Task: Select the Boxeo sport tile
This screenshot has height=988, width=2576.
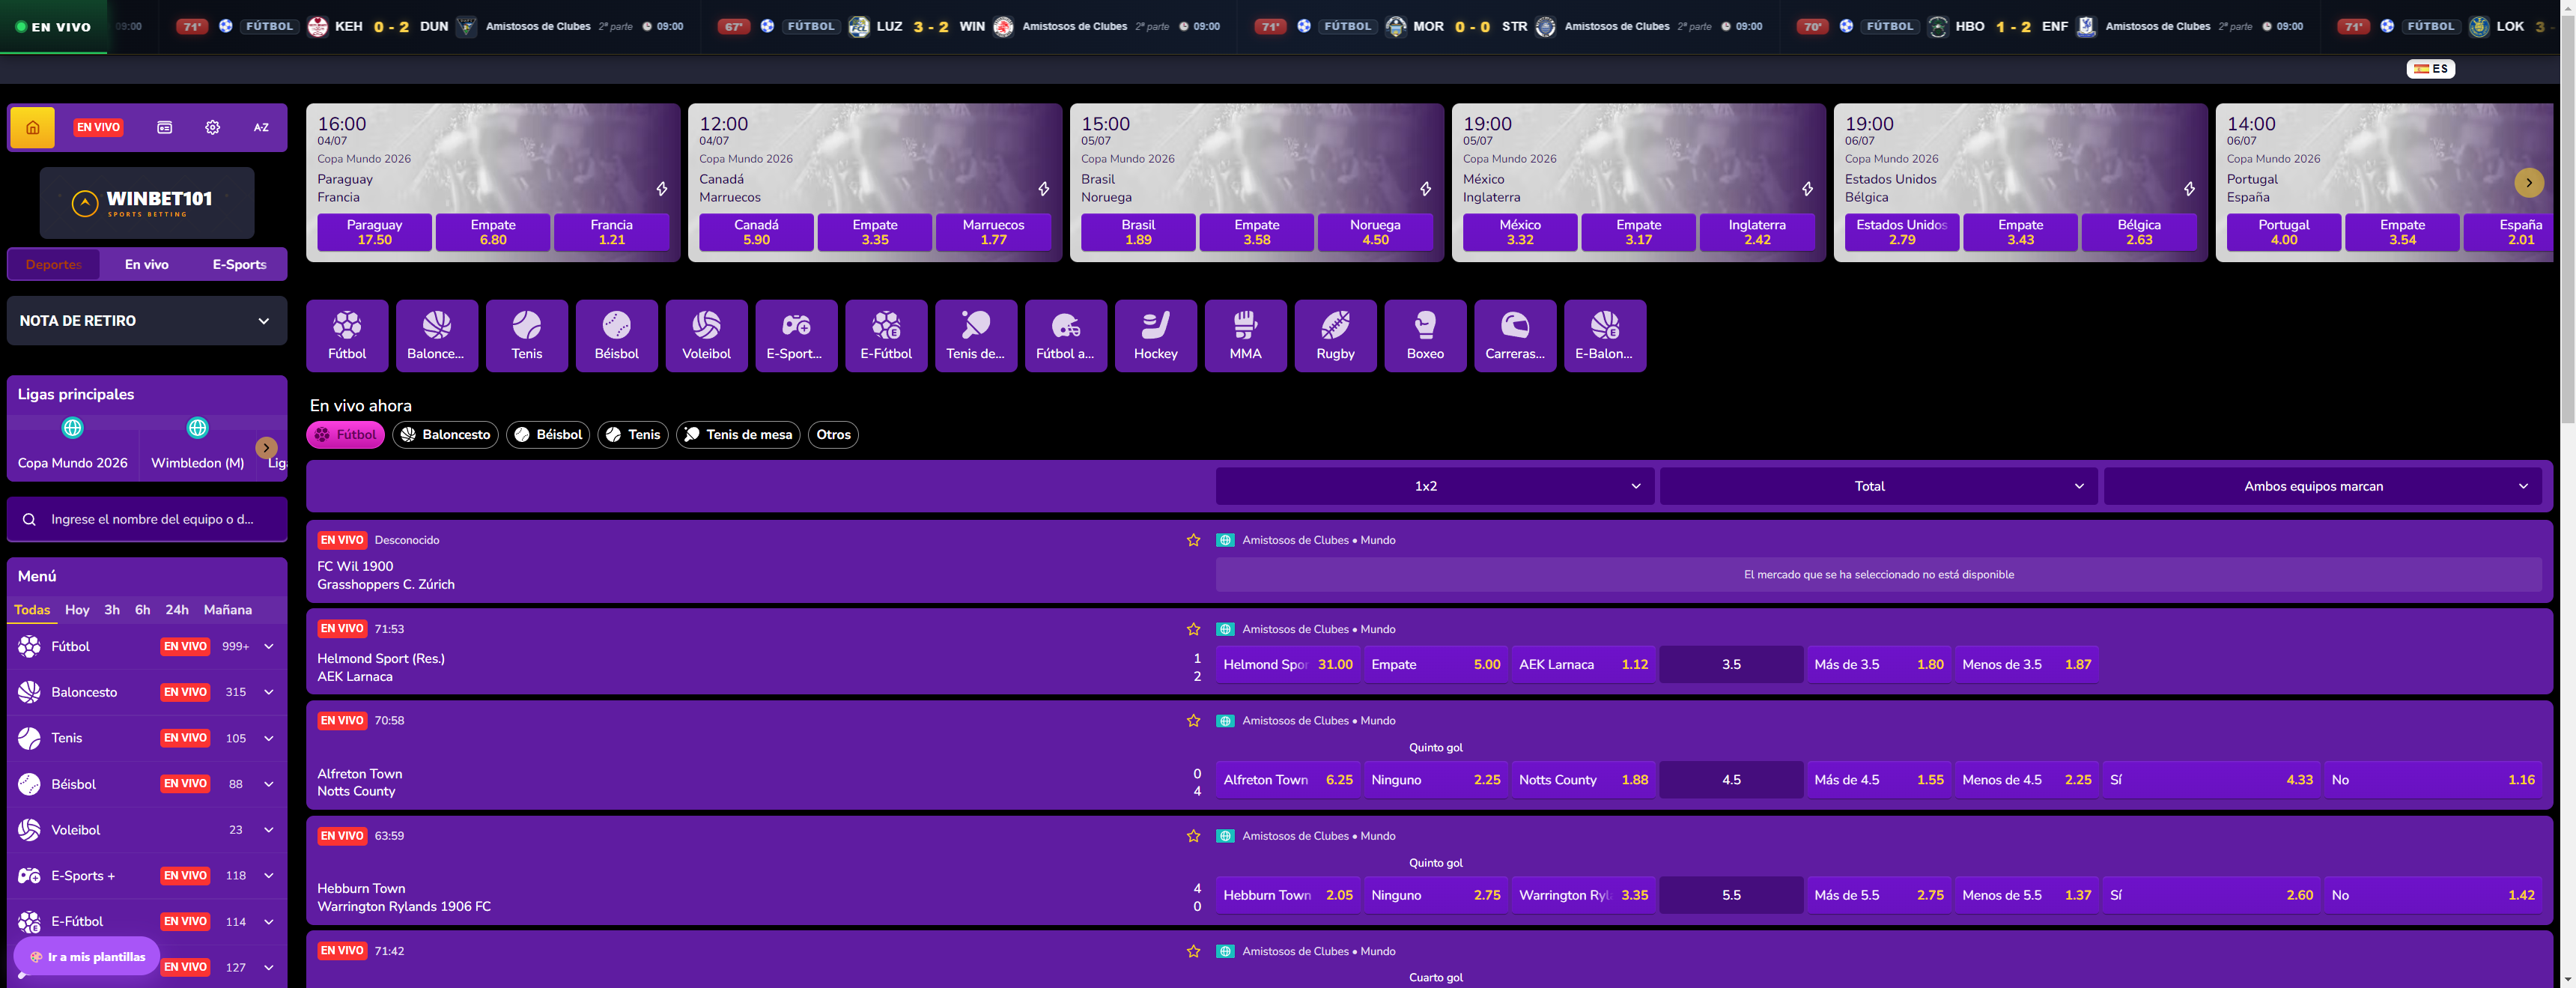Action: coord(1426,336)
